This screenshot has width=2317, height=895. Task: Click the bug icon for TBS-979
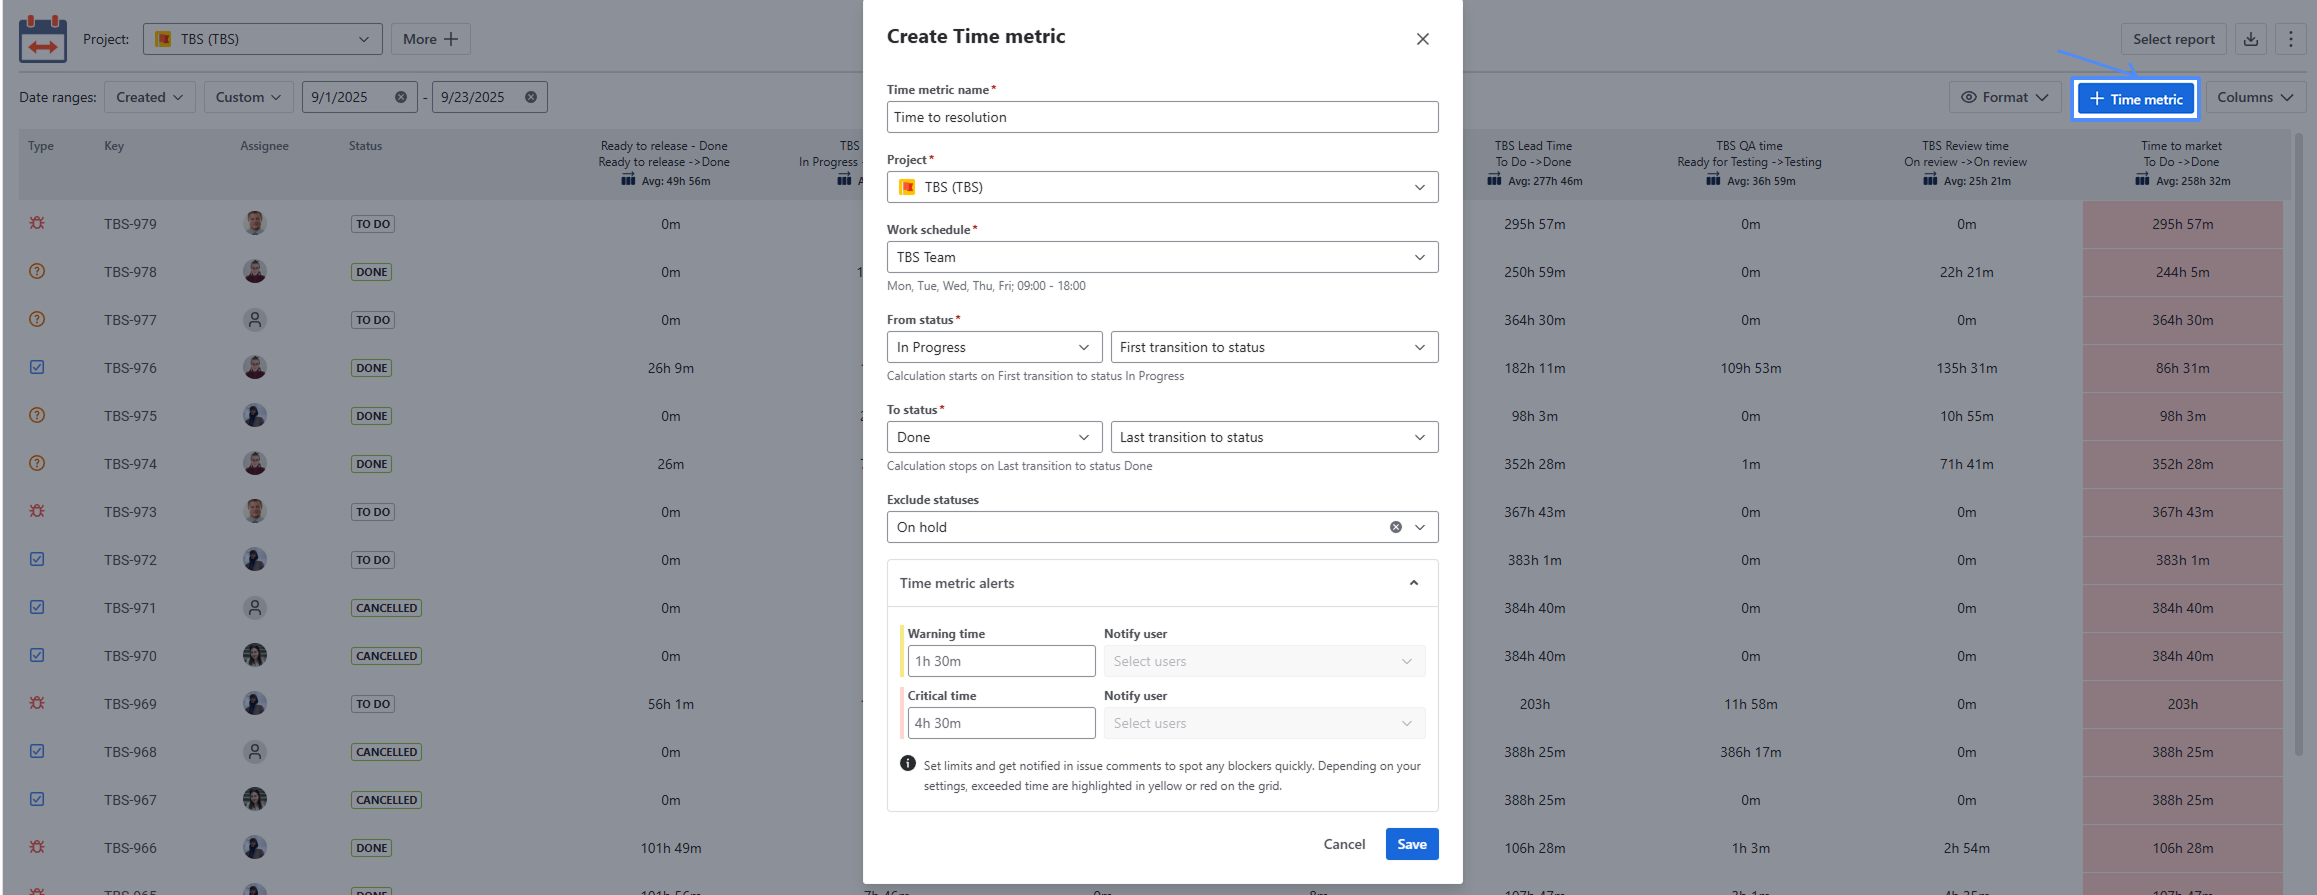click(x=37, y=223)
